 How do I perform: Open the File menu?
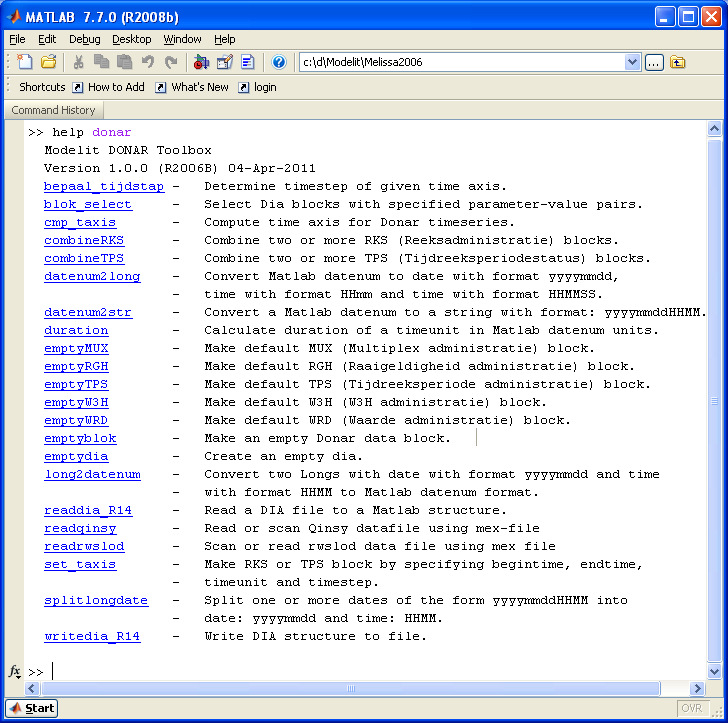tap(17, 39)
